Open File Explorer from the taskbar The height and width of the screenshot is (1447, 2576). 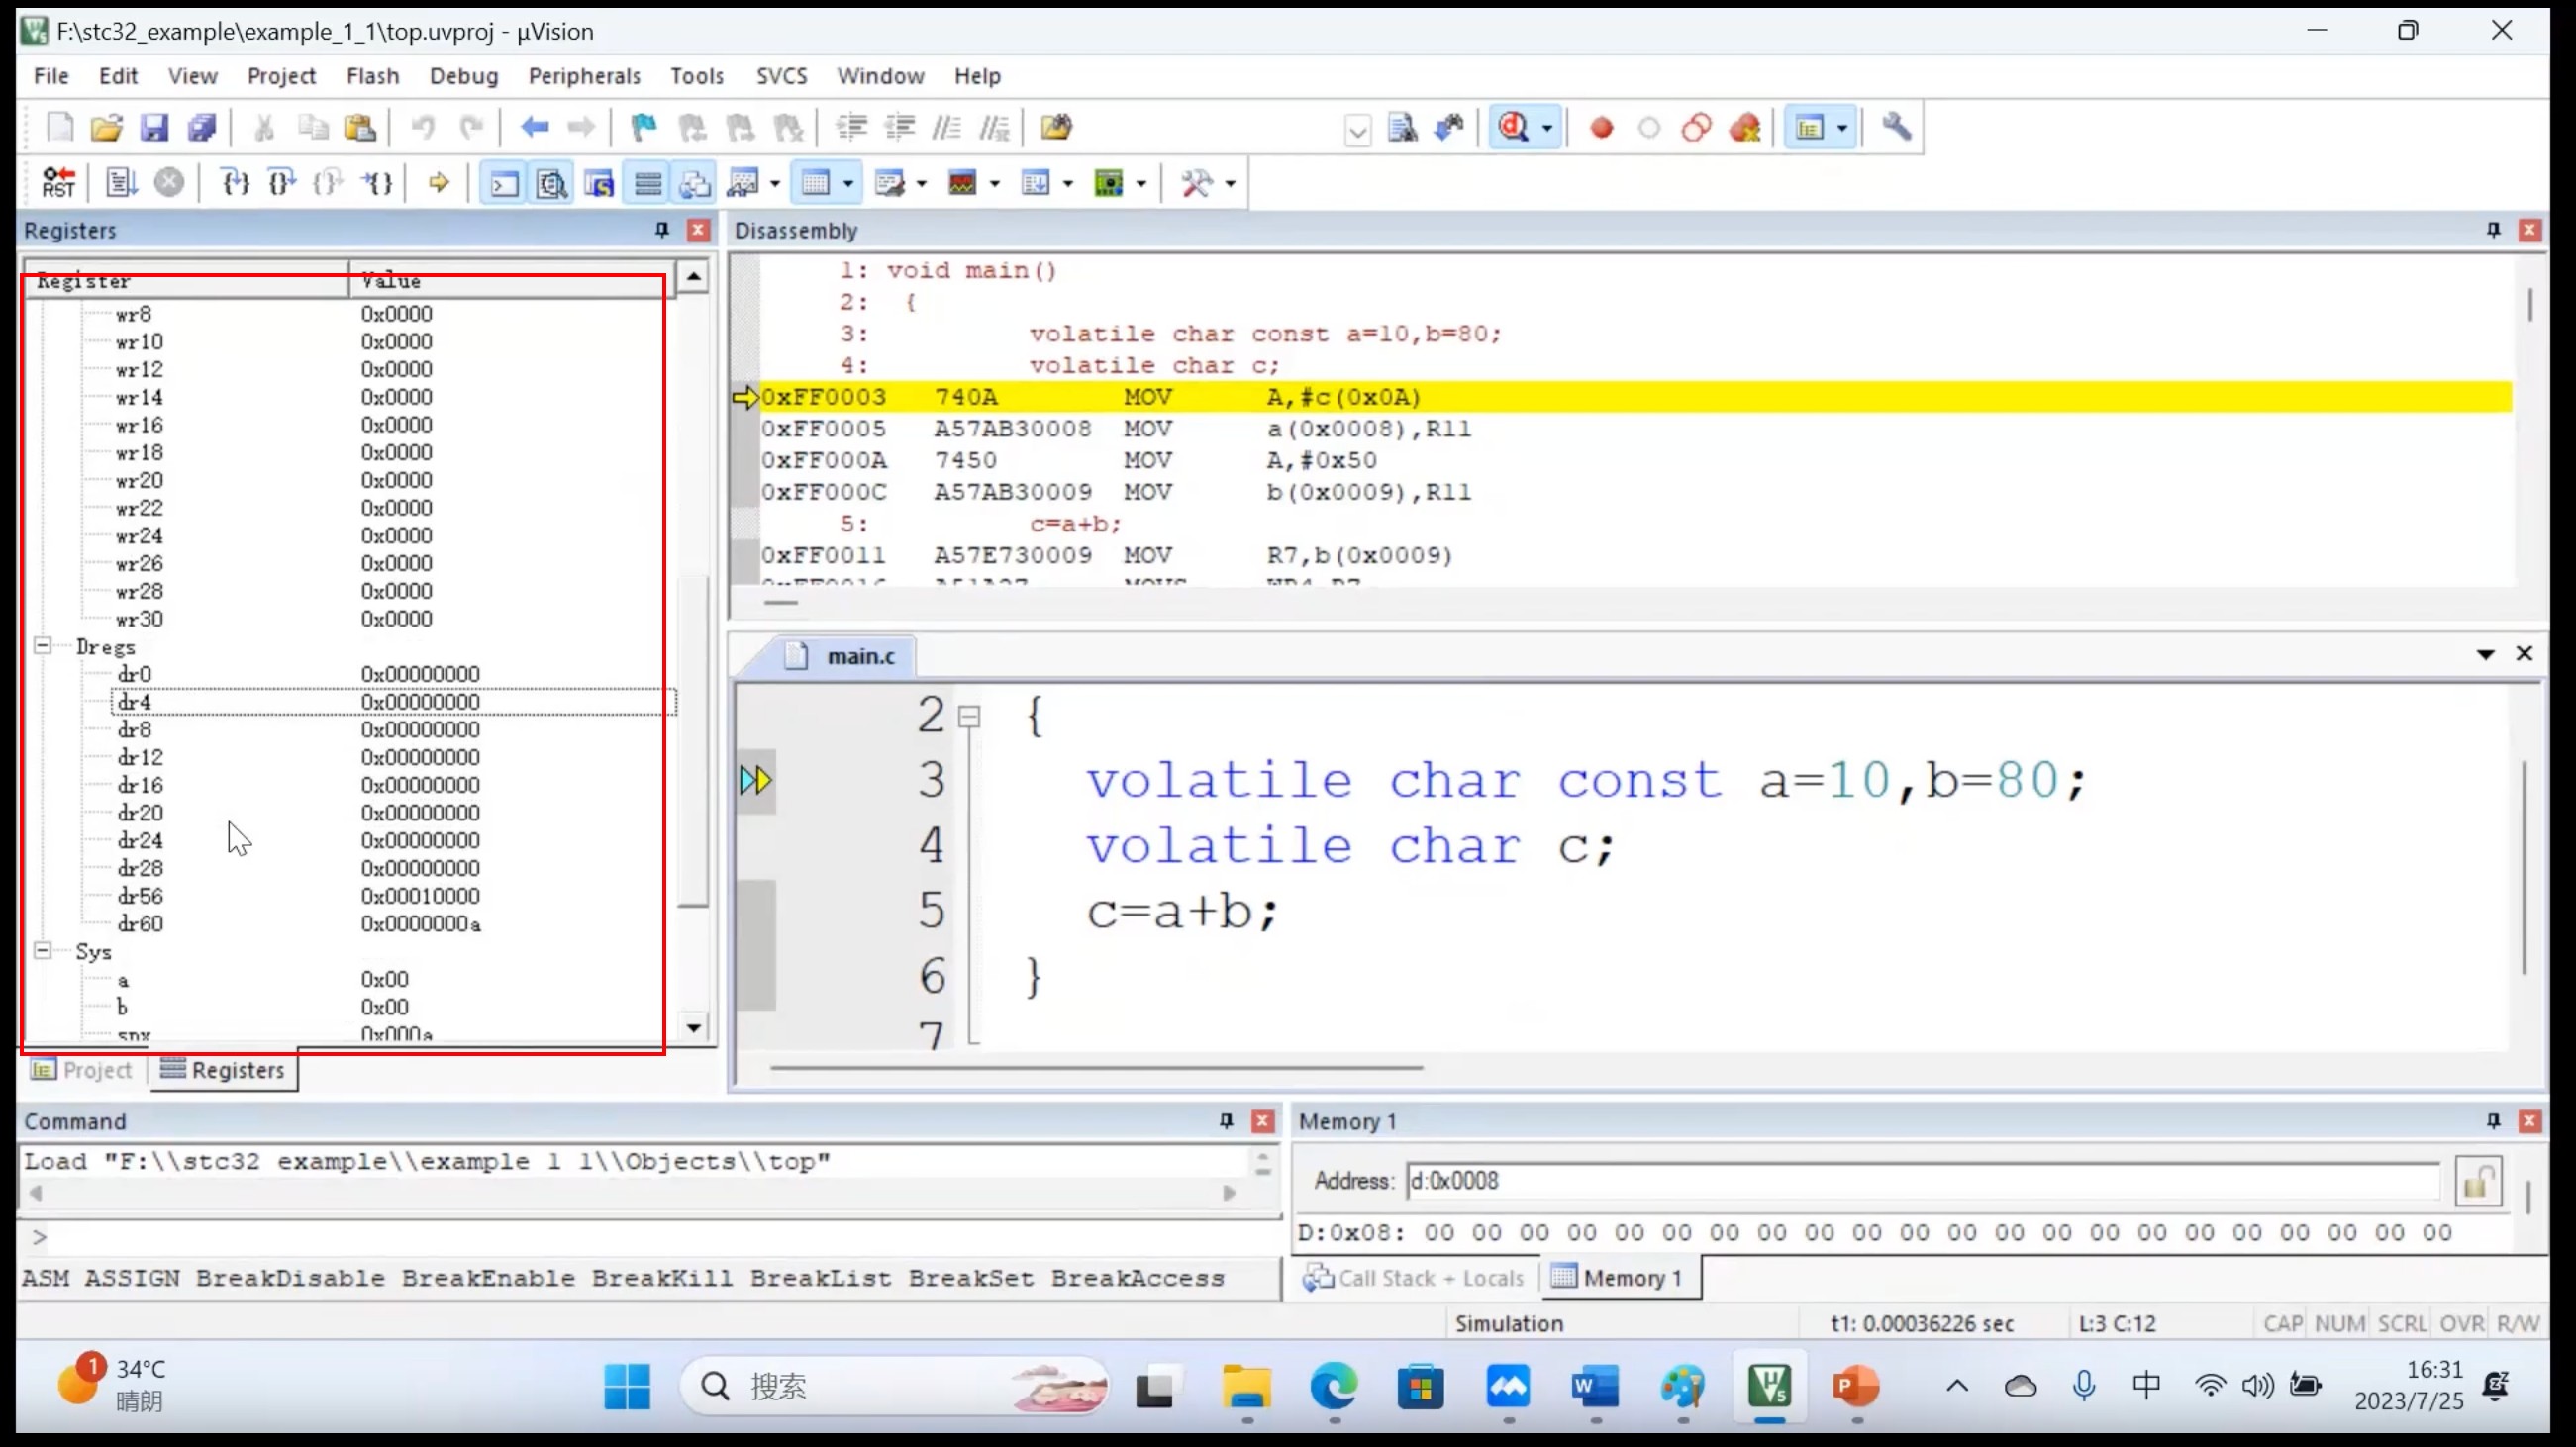(x=1245, y=1387)
